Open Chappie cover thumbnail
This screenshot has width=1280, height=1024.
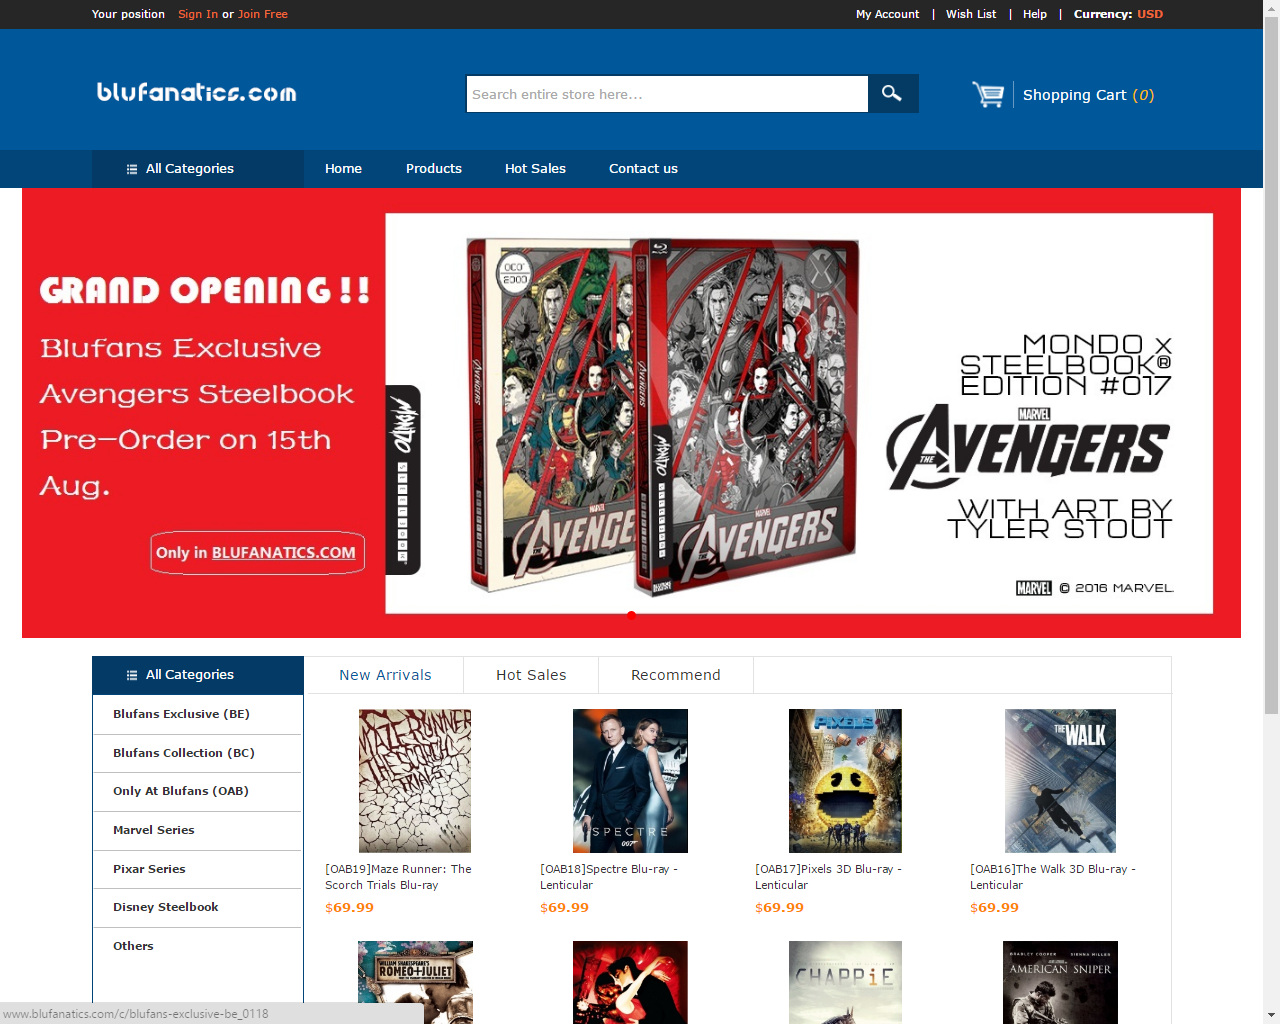click(x=845, y=982)
